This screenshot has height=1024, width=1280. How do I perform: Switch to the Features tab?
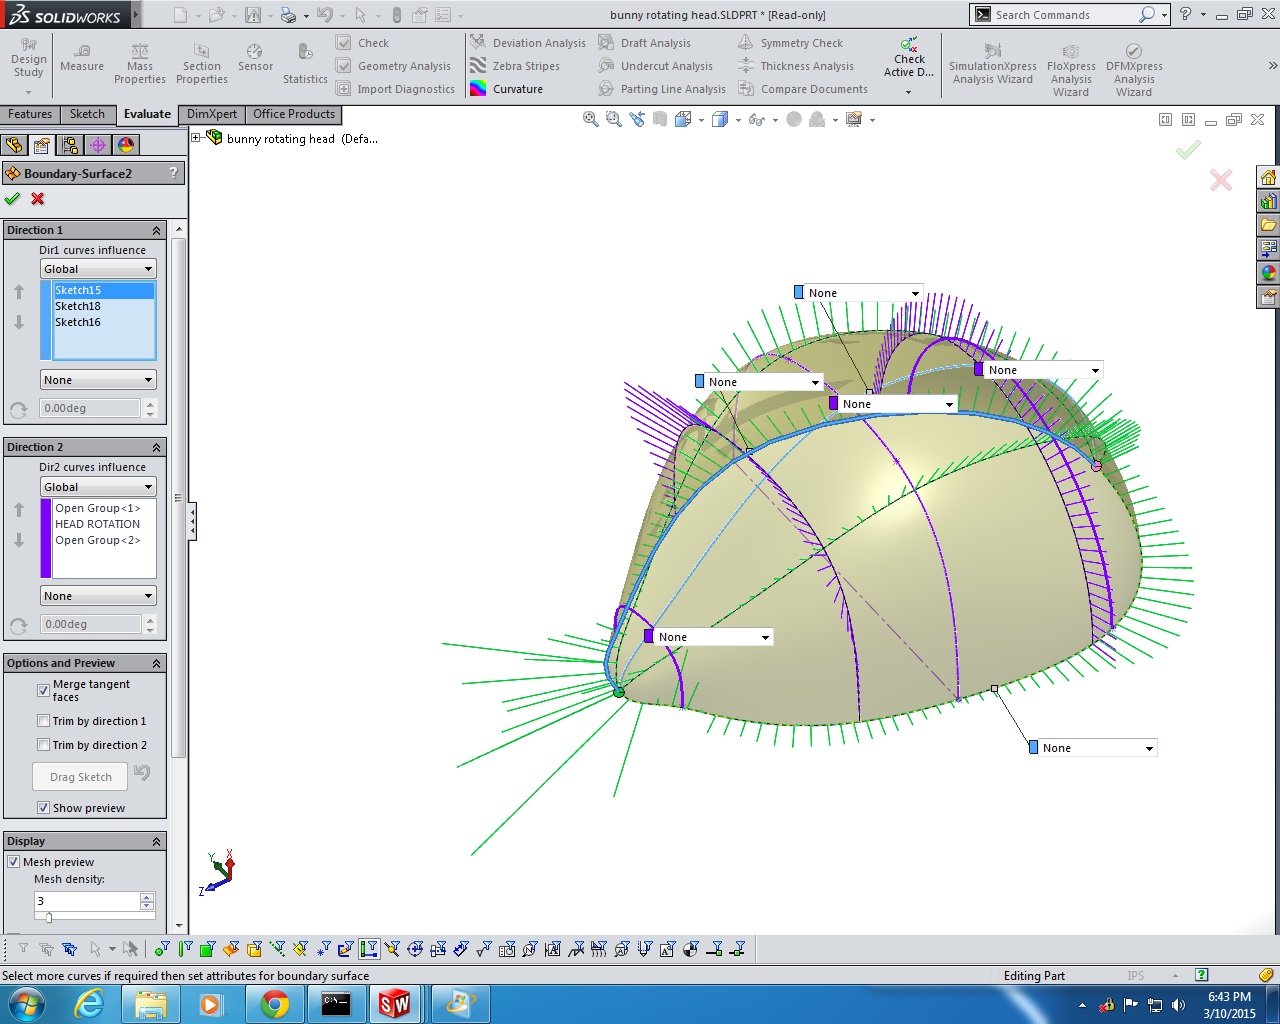tap(30, 114)
